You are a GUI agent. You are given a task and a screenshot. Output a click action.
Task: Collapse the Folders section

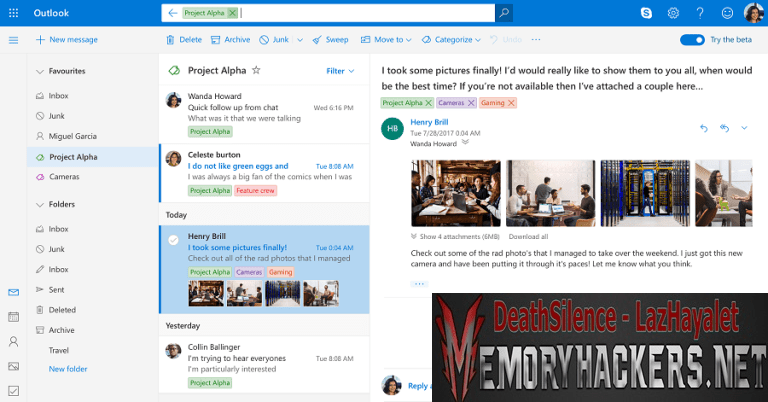tap(40, 205)
